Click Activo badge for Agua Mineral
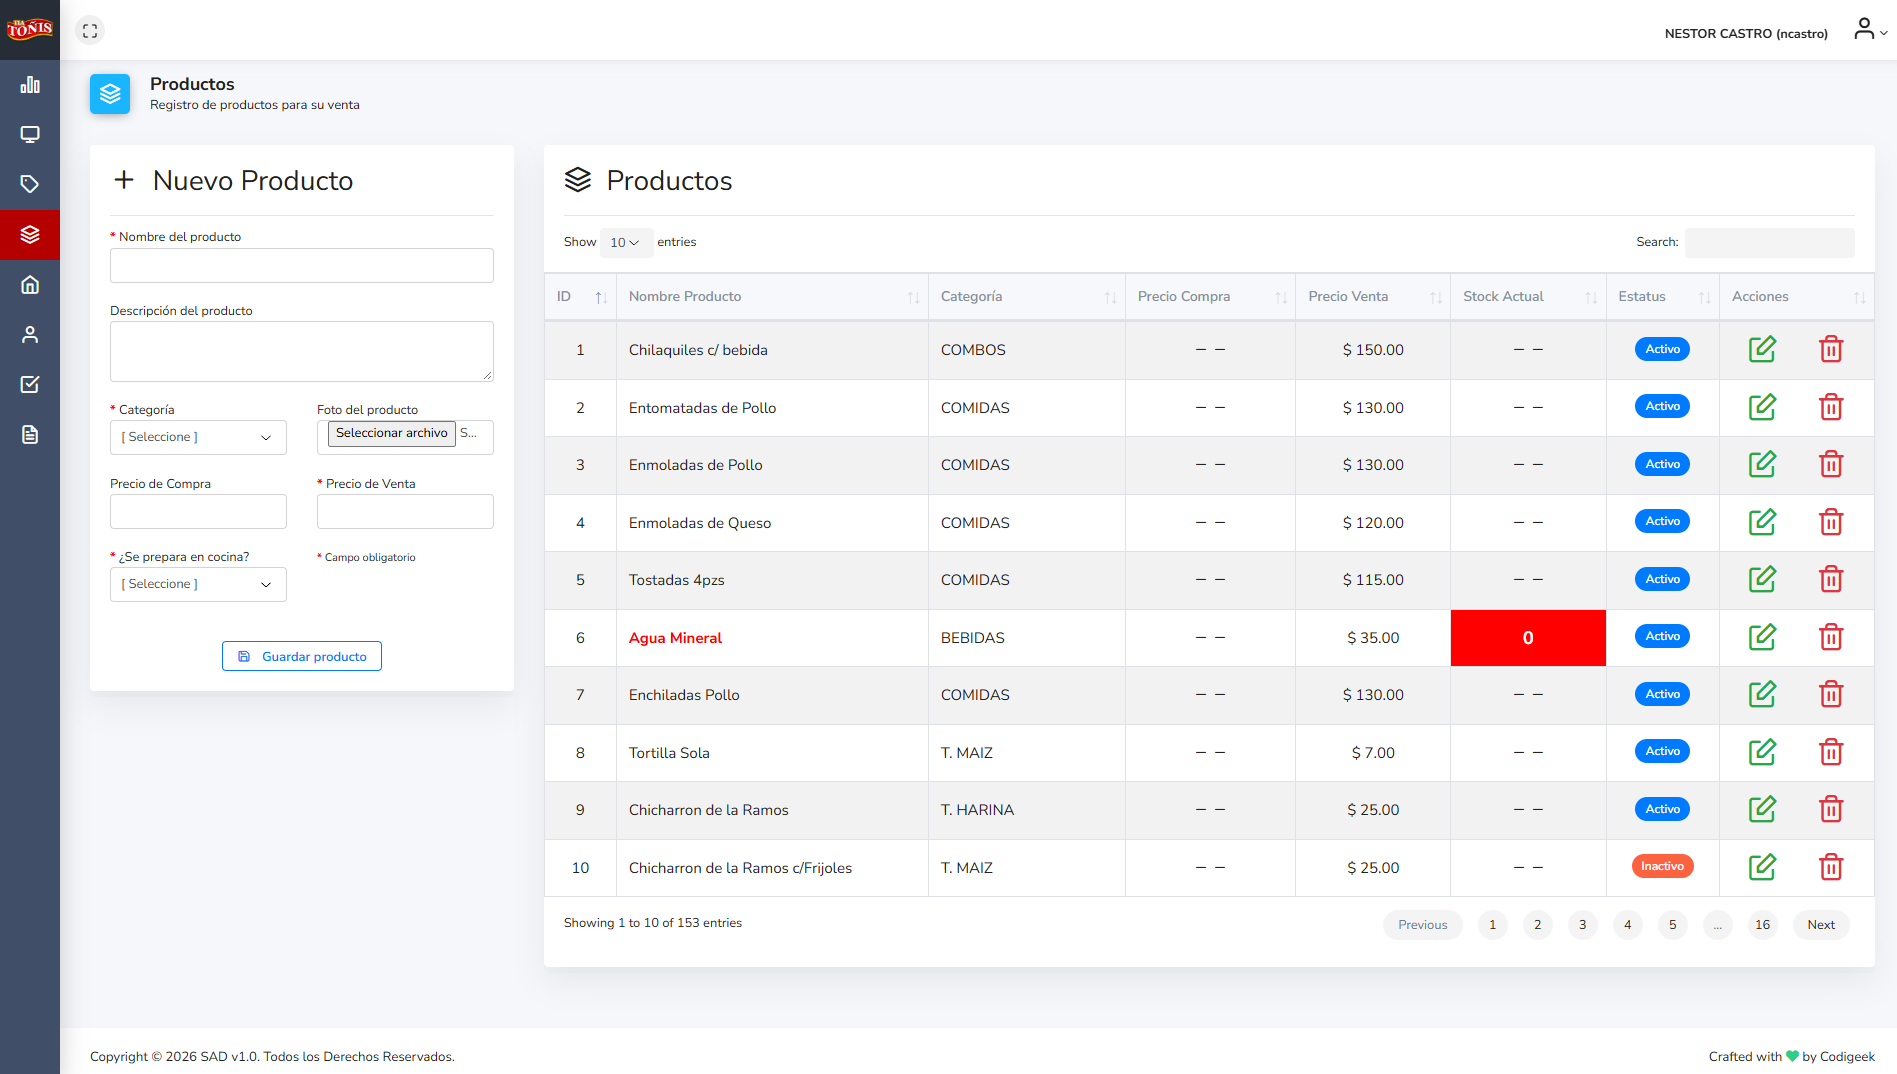 (1662, 636)
